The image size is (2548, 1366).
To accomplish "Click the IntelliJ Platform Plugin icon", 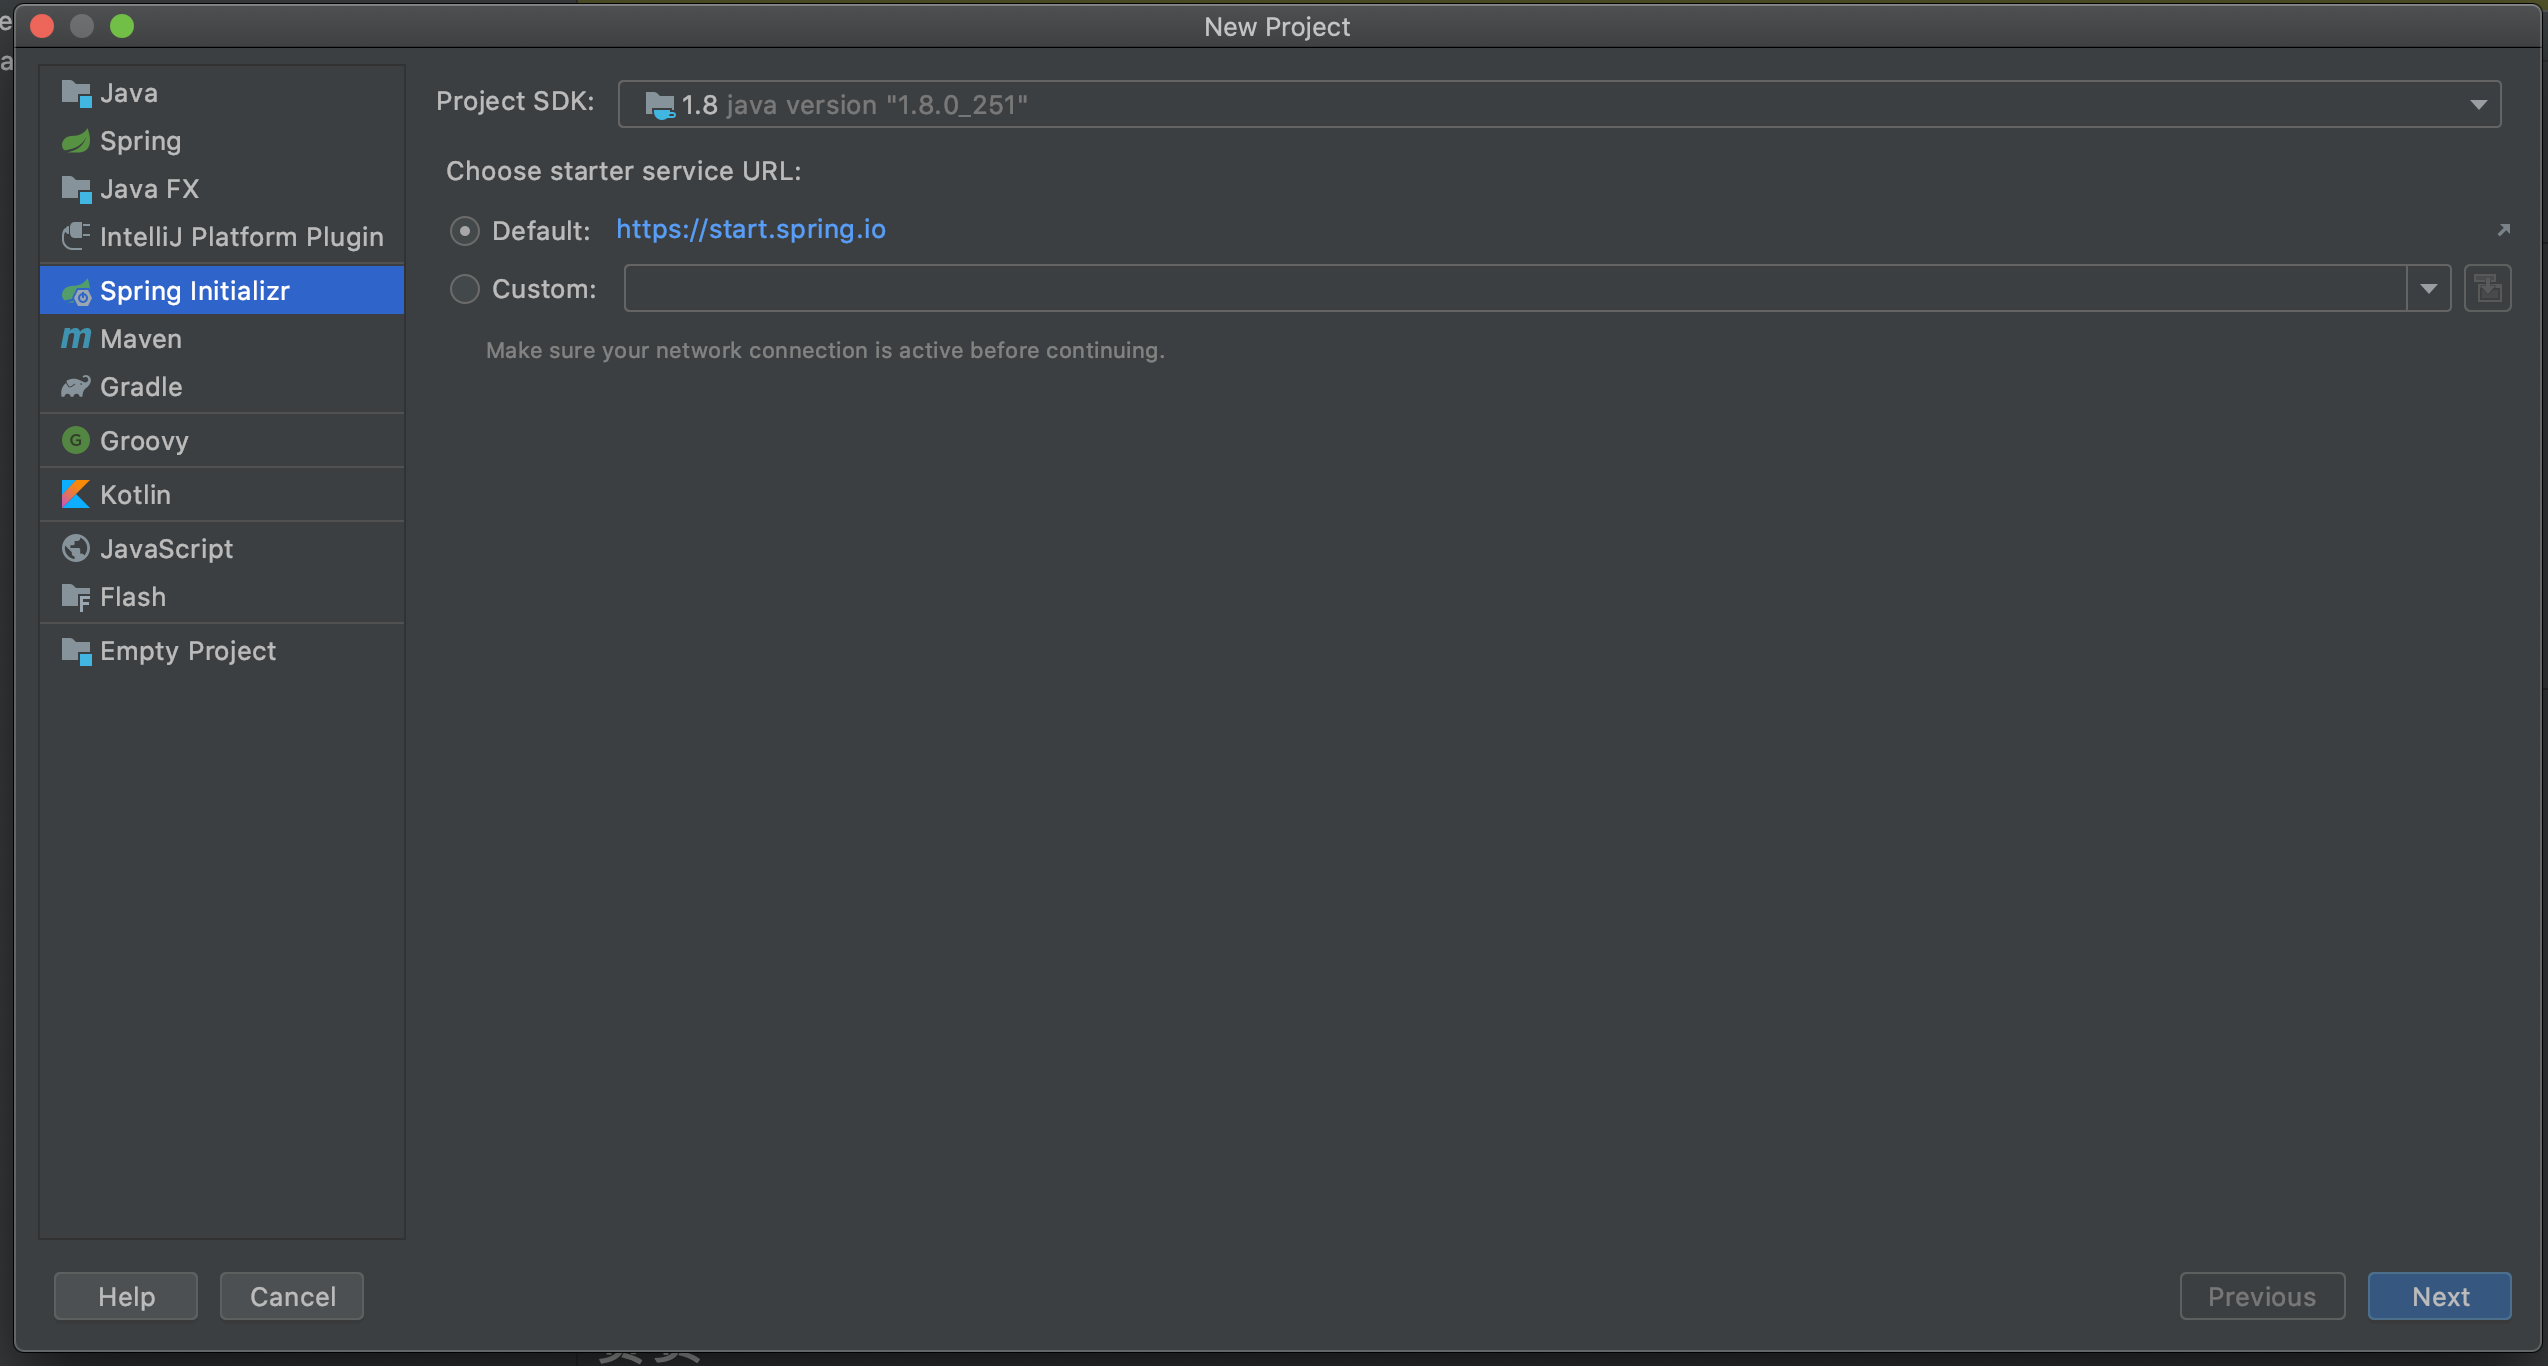I will point(76,237).
